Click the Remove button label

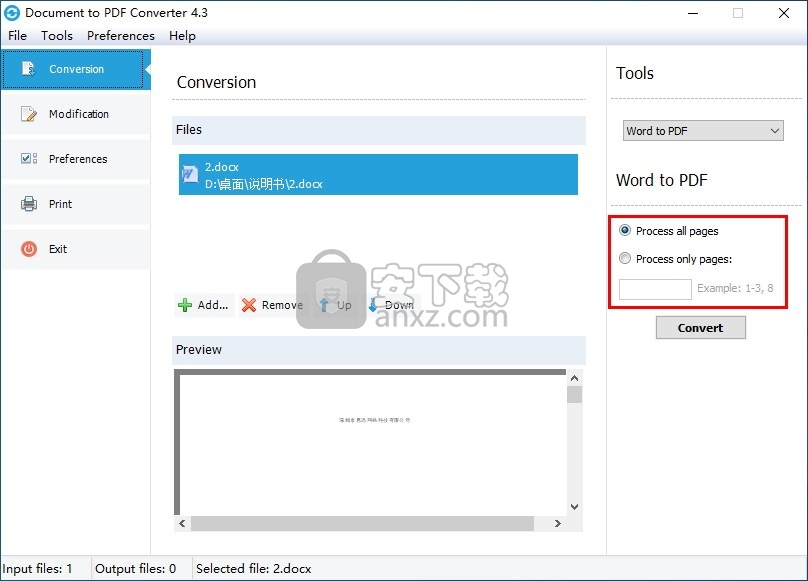pos(282,305)
